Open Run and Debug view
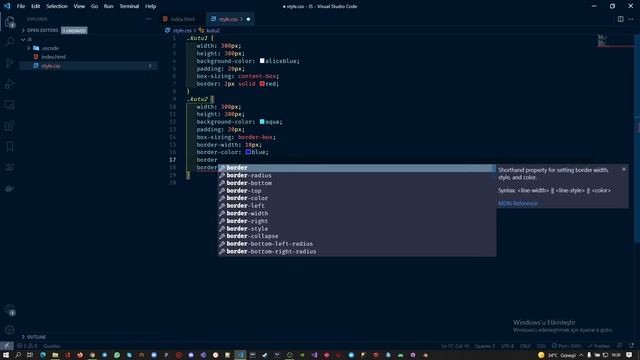640x360 pixels. tap(9, 84)
